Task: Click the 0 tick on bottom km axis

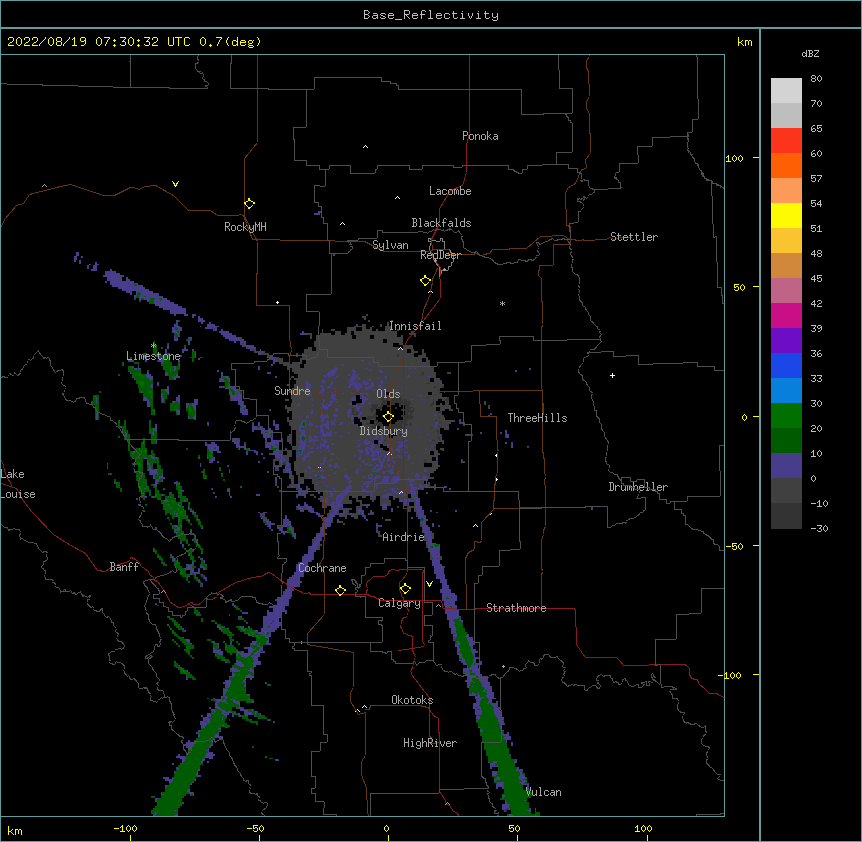Action: [386, 828]
